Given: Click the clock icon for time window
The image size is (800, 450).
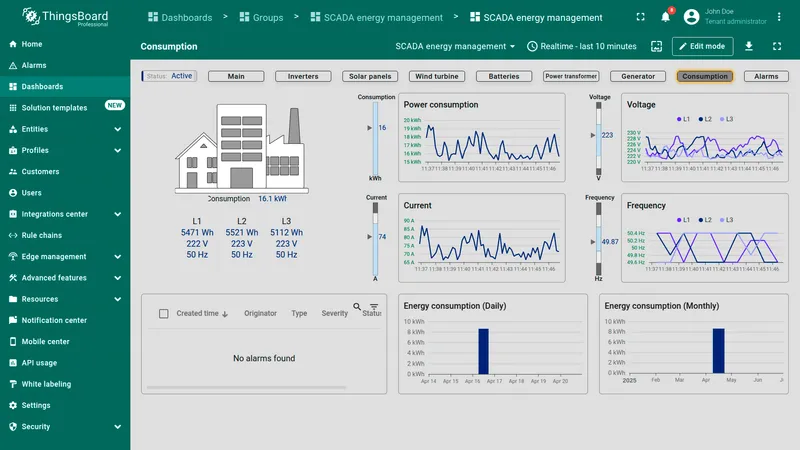Looking at the screenshot, I should [532, 46].
